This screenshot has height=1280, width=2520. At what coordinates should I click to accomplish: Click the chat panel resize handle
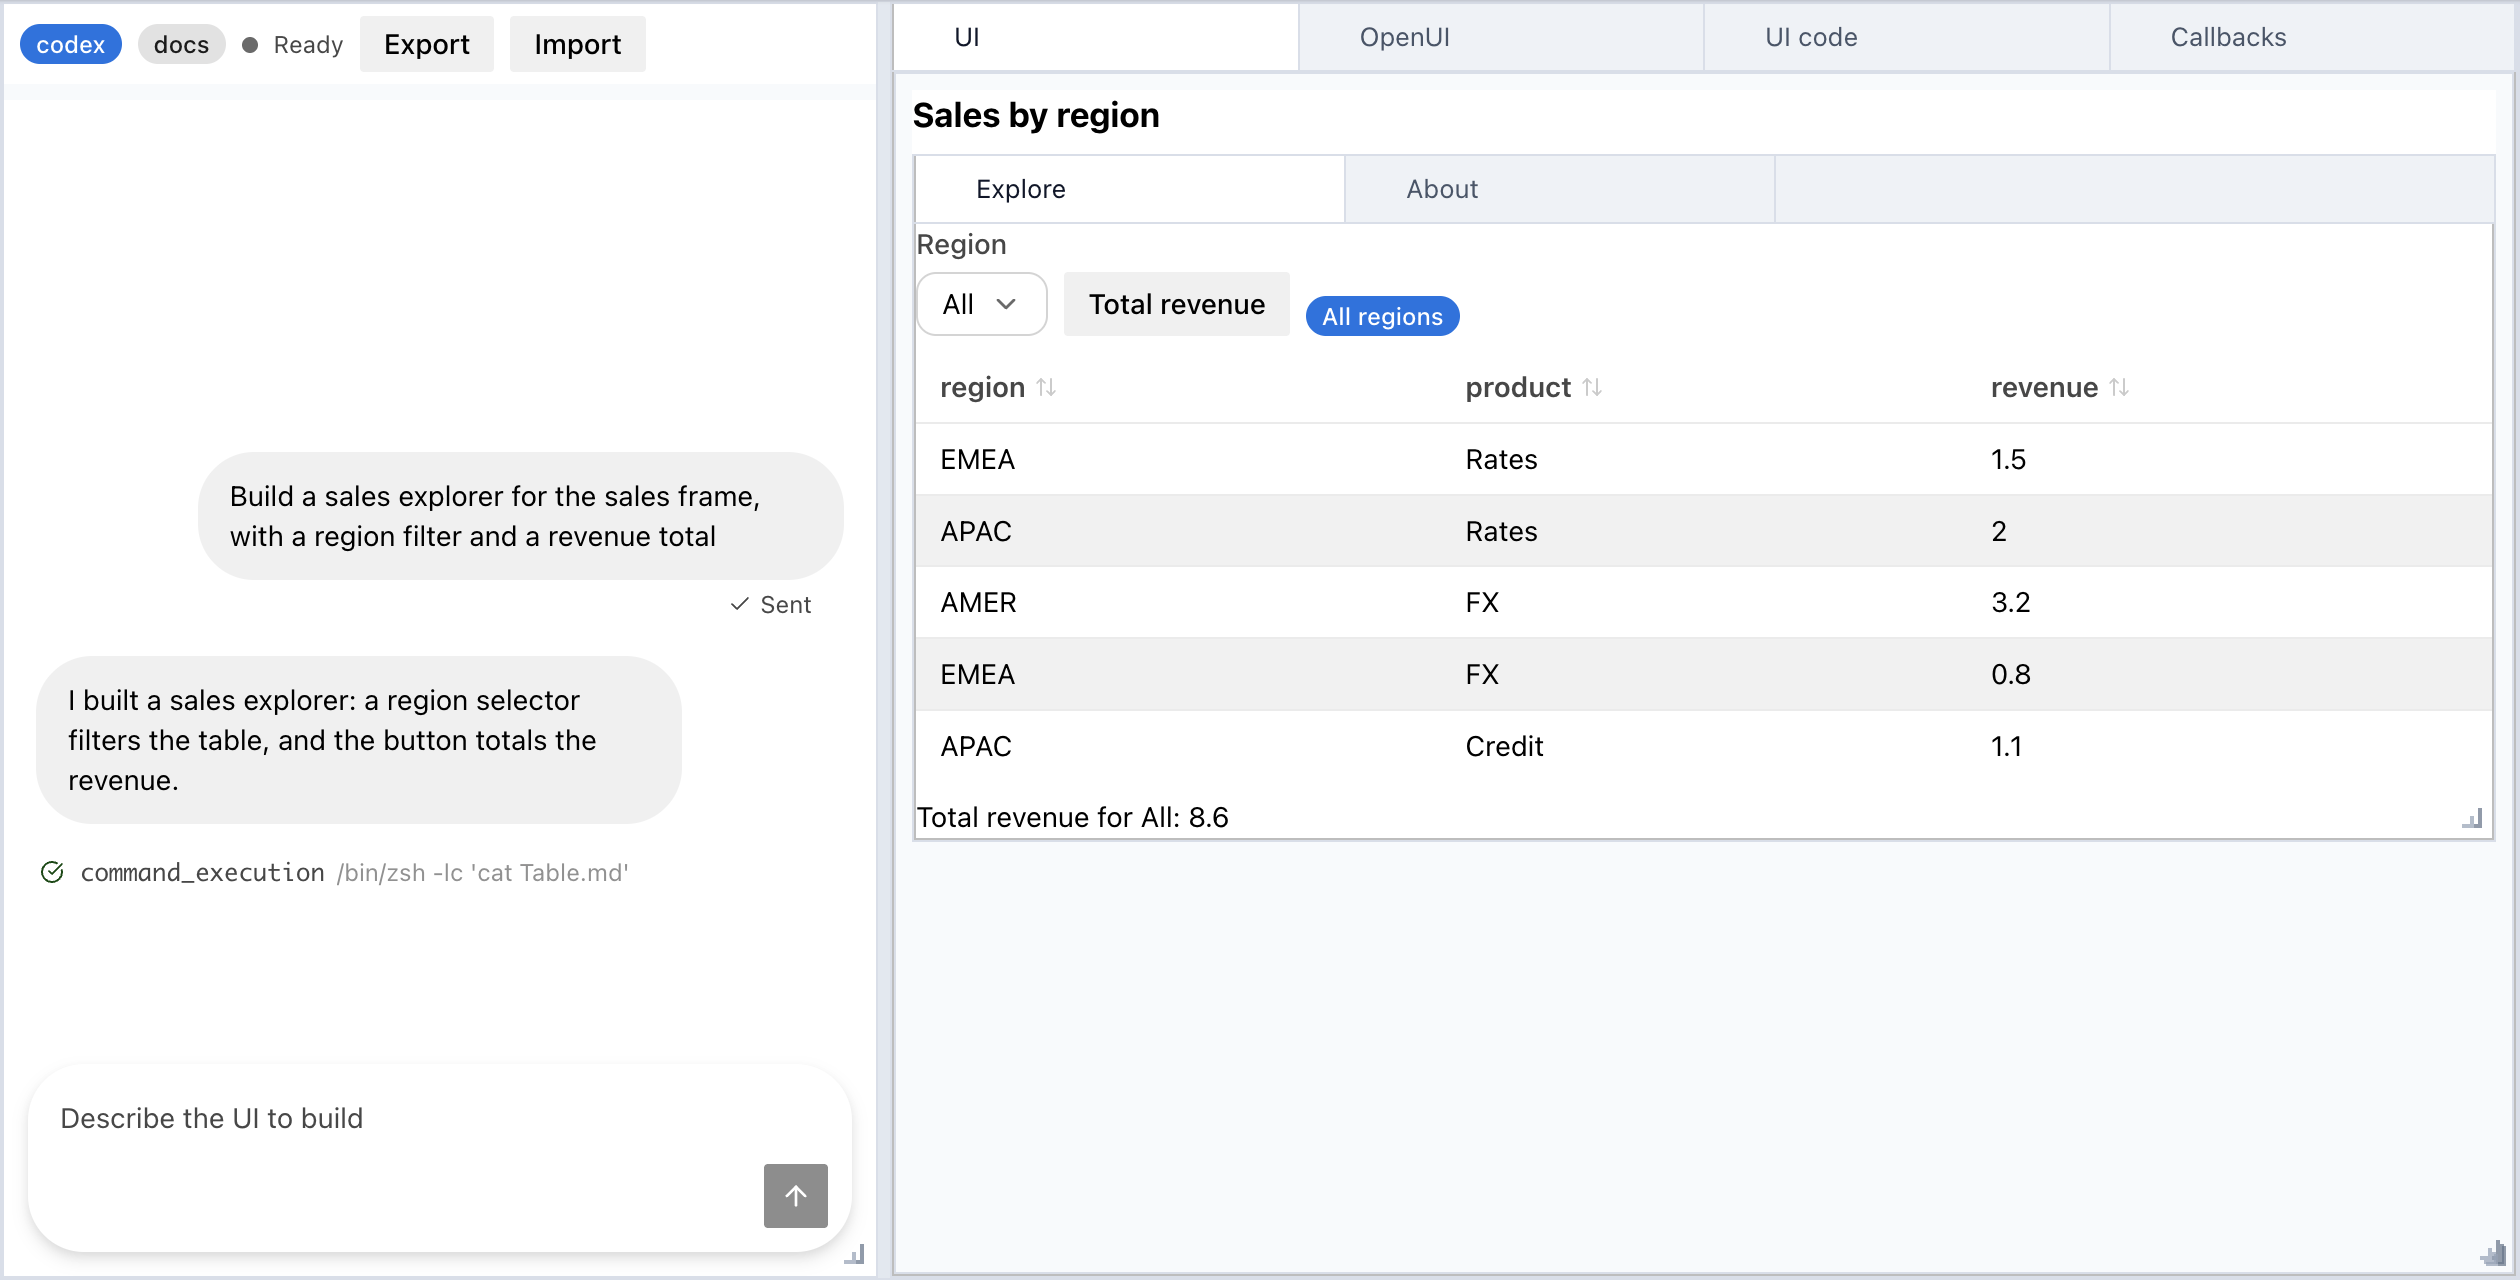[854, 1254]
